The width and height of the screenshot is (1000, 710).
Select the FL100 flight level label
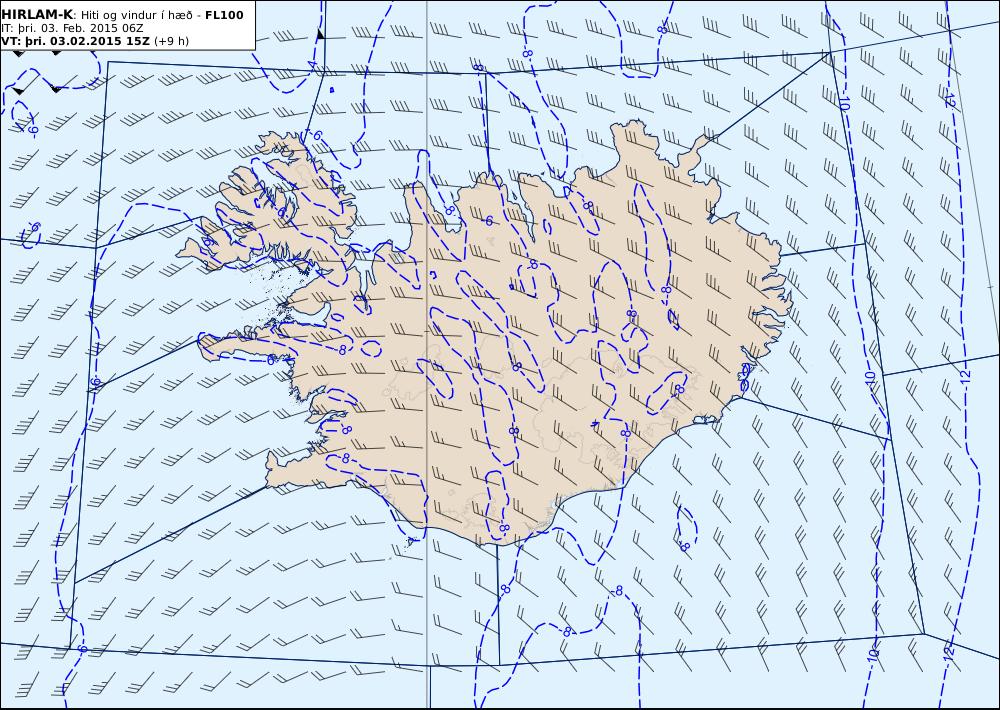pyautogui.click(x=224, y=15)
